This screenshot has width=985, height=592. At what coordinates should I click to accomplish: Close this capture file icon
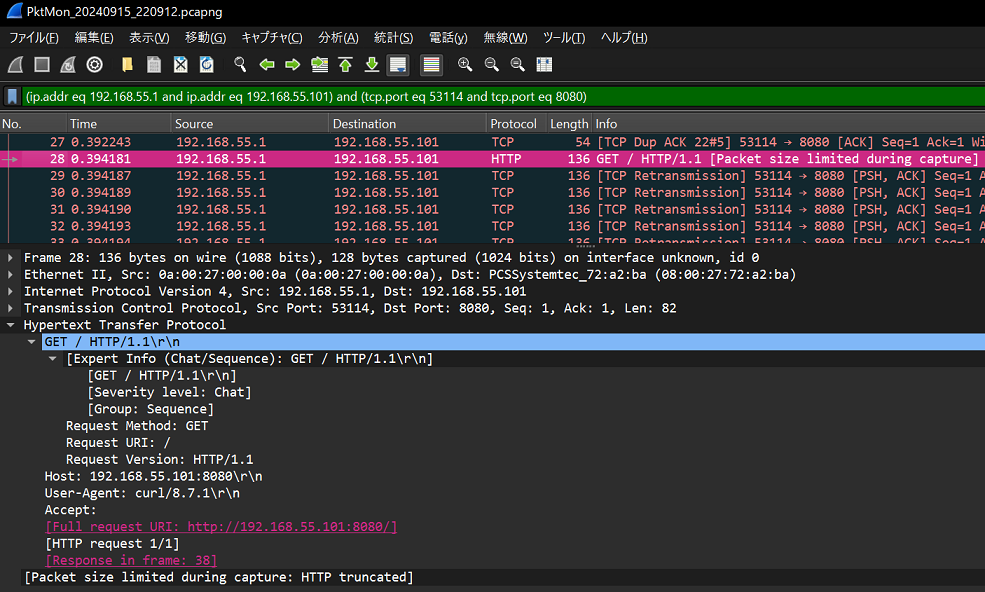180,65
